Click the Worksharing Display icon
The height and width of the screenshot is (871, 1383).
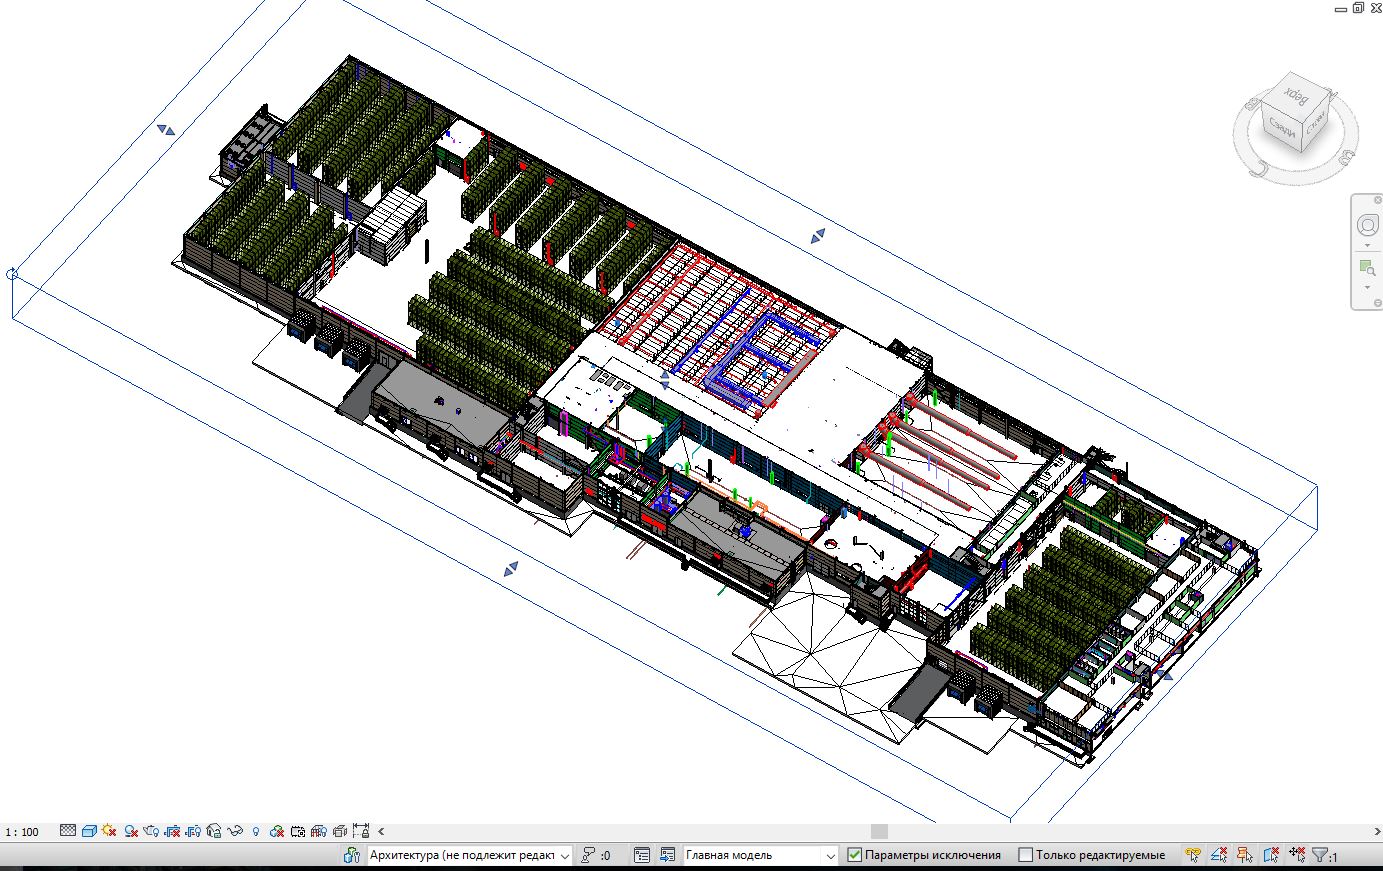(277, 831)
